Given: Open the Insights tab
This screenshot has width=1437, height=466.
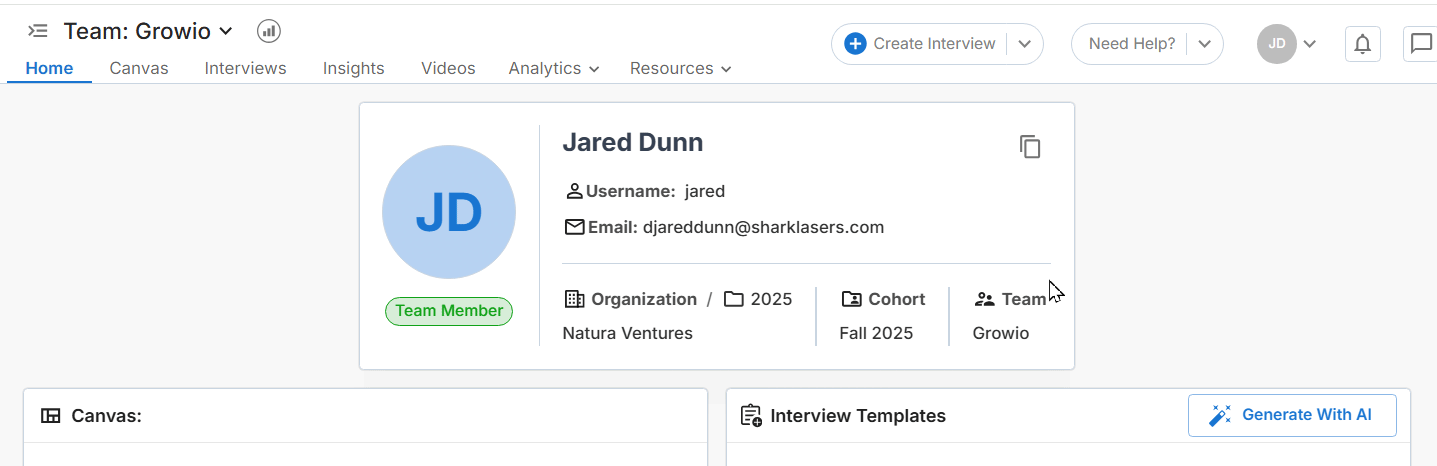Looking at the screenshot, I should [353, 68].
